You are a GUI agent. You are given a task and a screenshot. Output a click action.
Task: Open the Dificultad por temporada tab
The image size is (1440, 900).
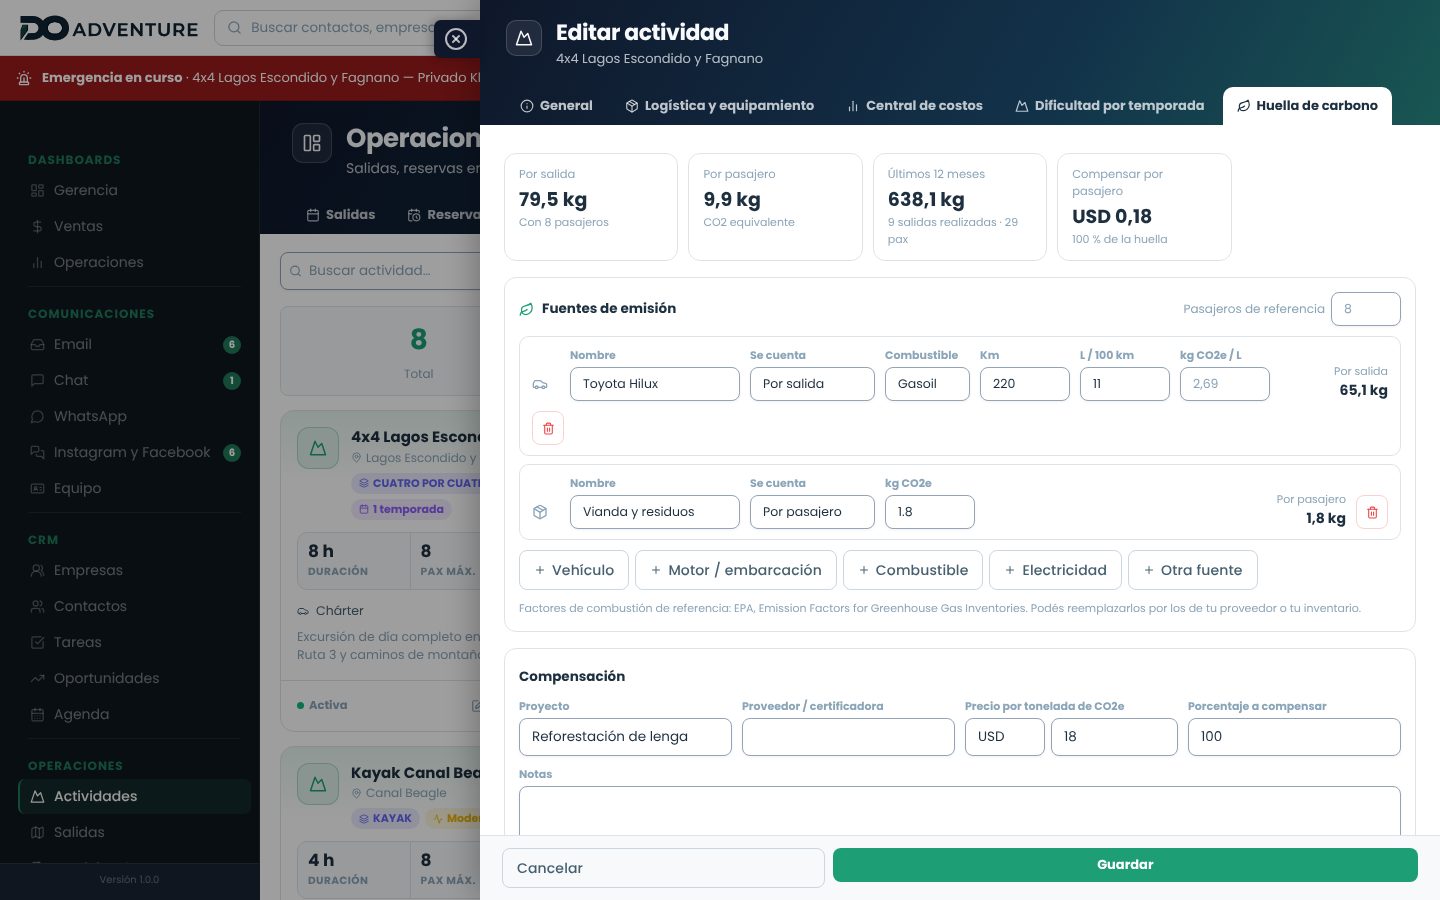(1109, 106)
